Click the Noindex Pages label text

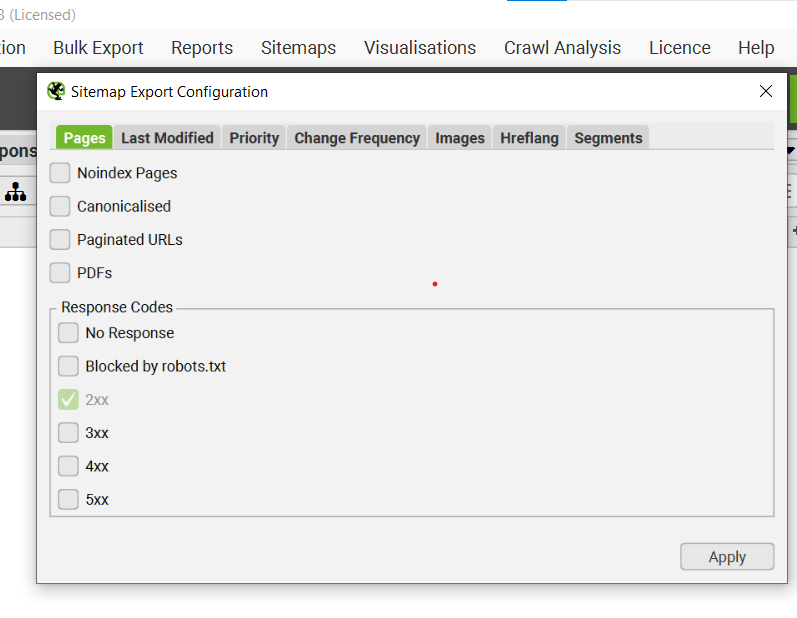127,173
